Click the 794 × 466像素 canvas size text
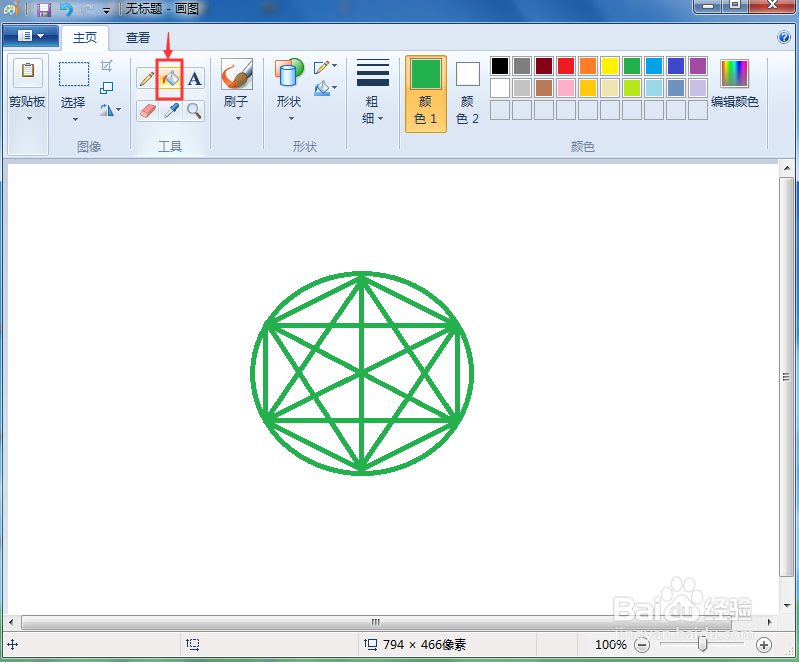 coord(424,645)
